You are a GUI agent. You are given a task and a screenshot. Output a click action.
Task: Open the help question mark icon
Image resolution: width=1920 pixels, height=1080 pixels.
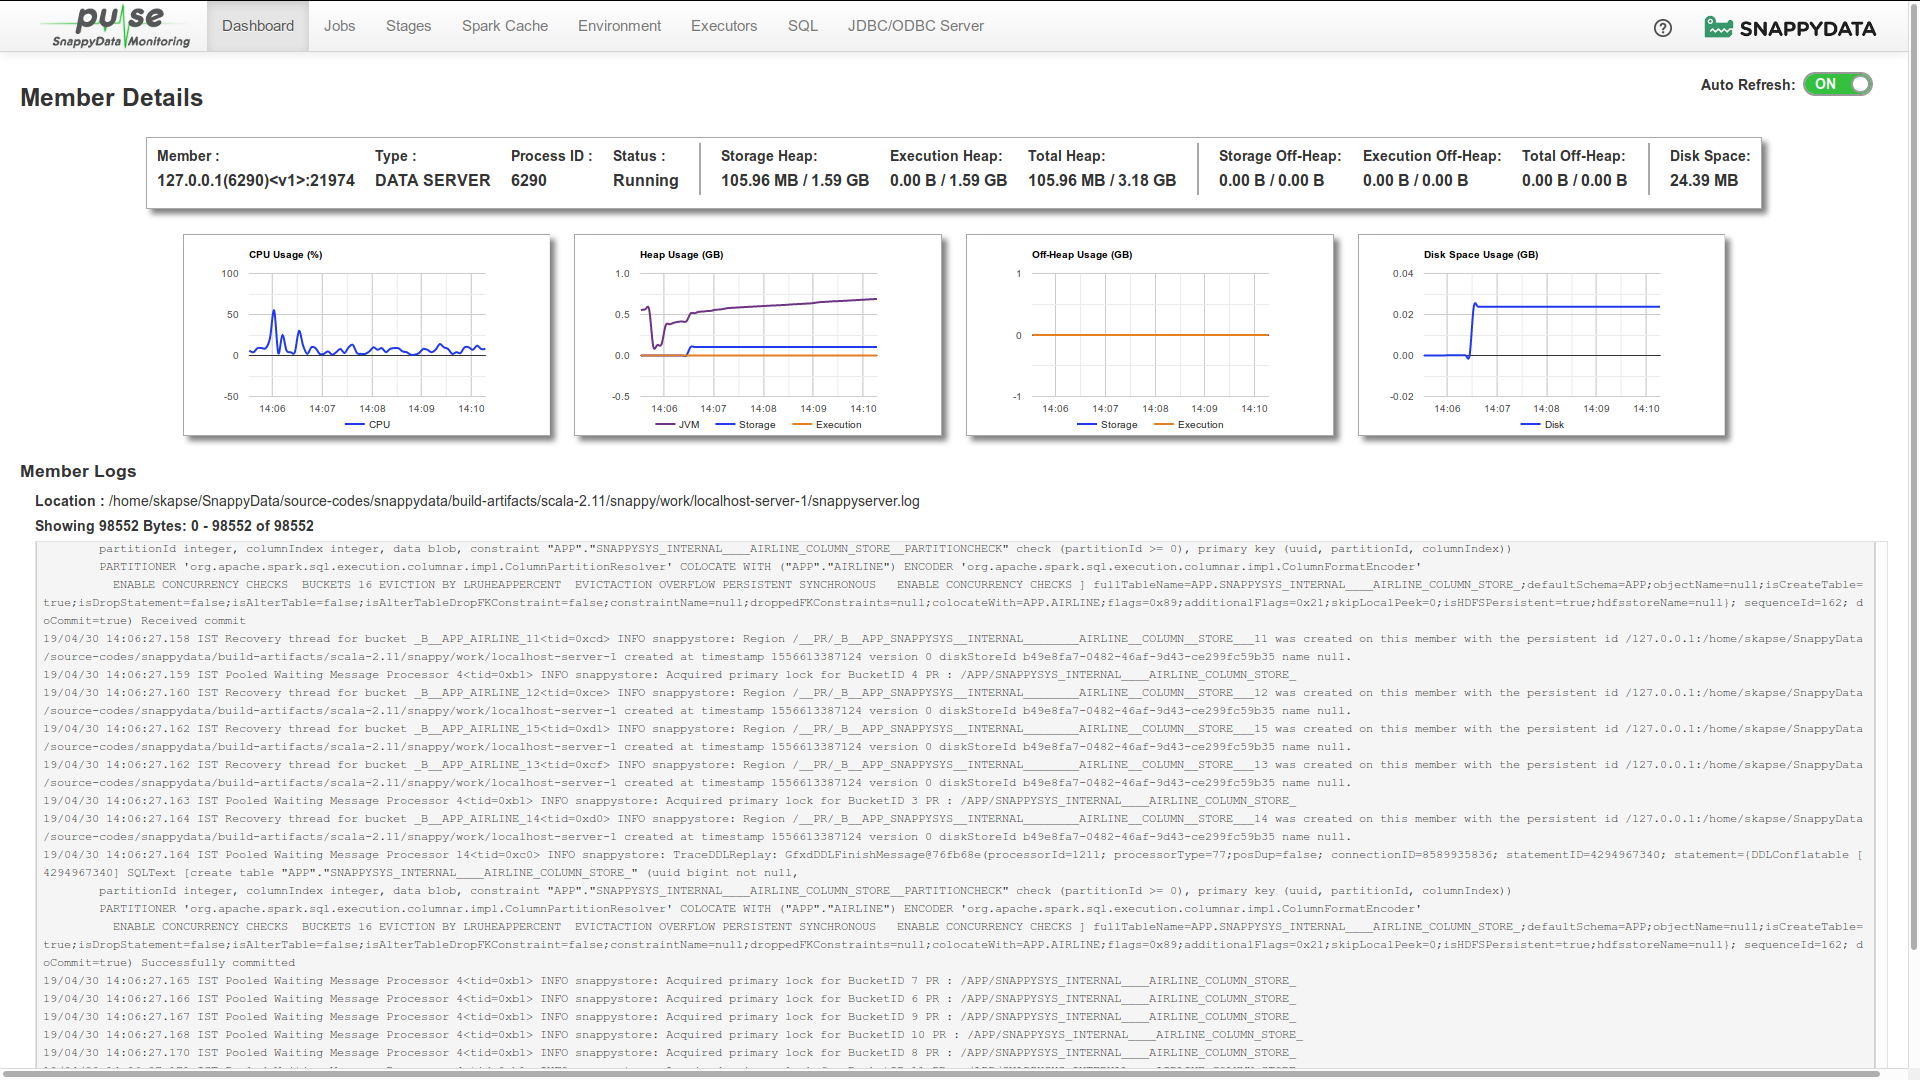click(1662, 28)
